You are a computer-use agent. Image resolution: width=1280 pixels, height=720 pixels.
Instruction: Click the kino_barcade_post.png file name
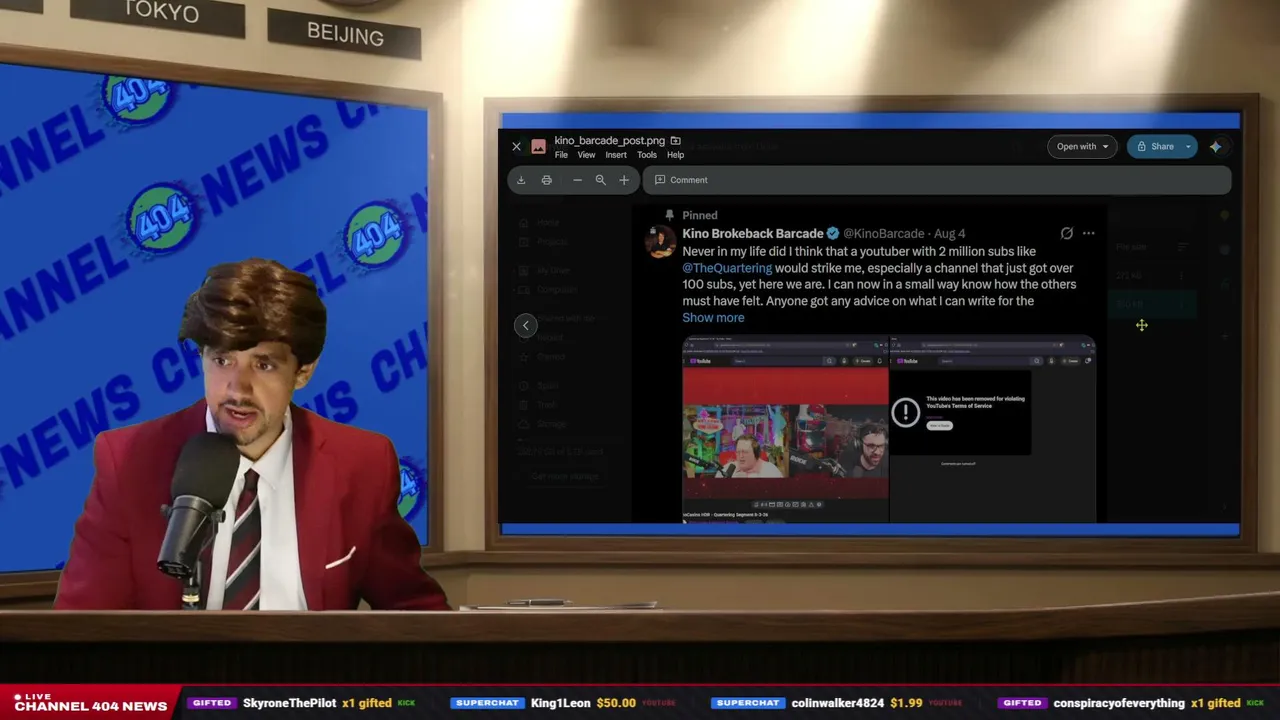pyautogui.click(x=610, y=141)
